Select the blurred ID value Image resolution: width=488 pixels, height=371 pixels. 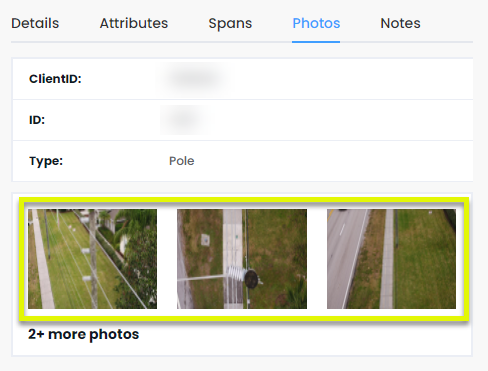[x=185, y=120]
